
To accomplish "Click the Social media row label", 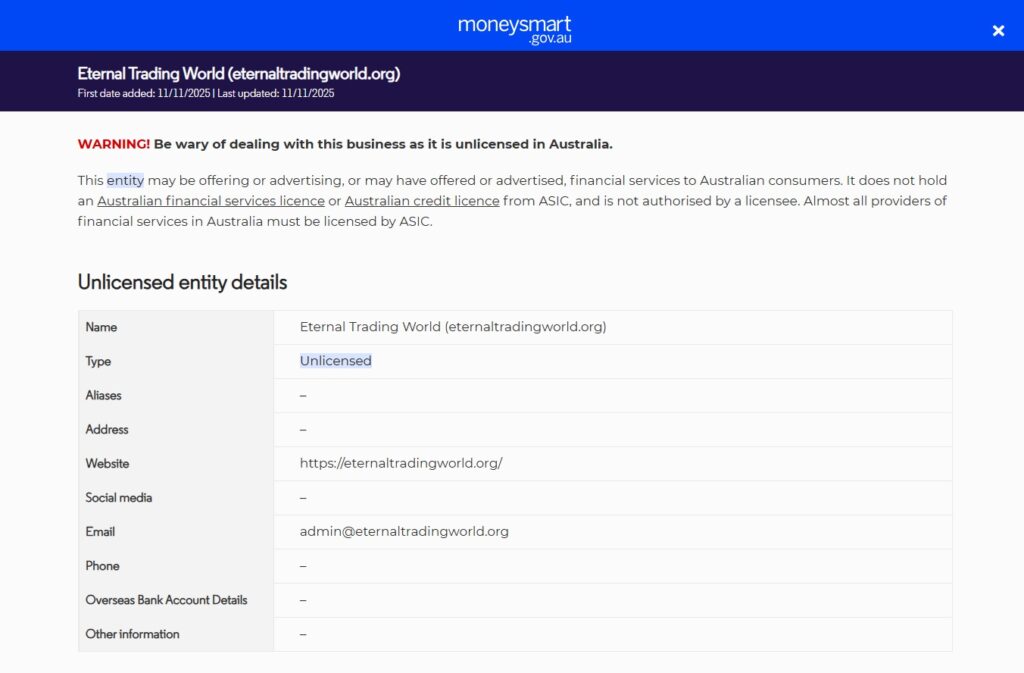I will tap(119, 497).
